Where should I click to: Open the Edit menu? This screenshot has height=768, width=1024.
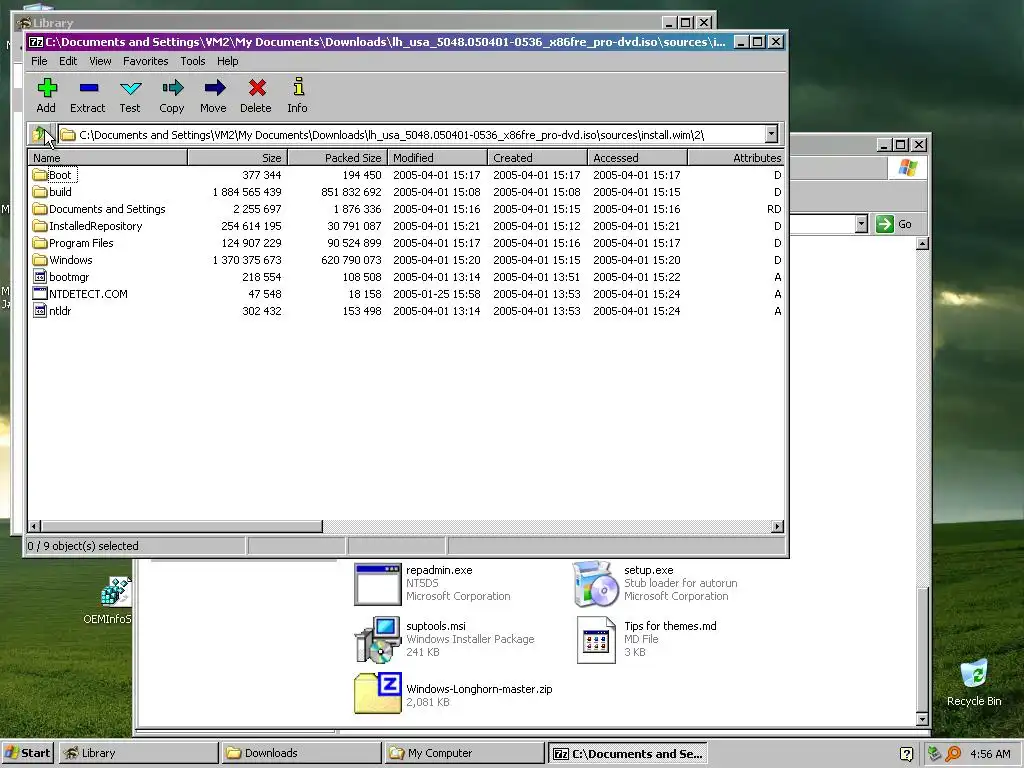click(x=68, y=61)
